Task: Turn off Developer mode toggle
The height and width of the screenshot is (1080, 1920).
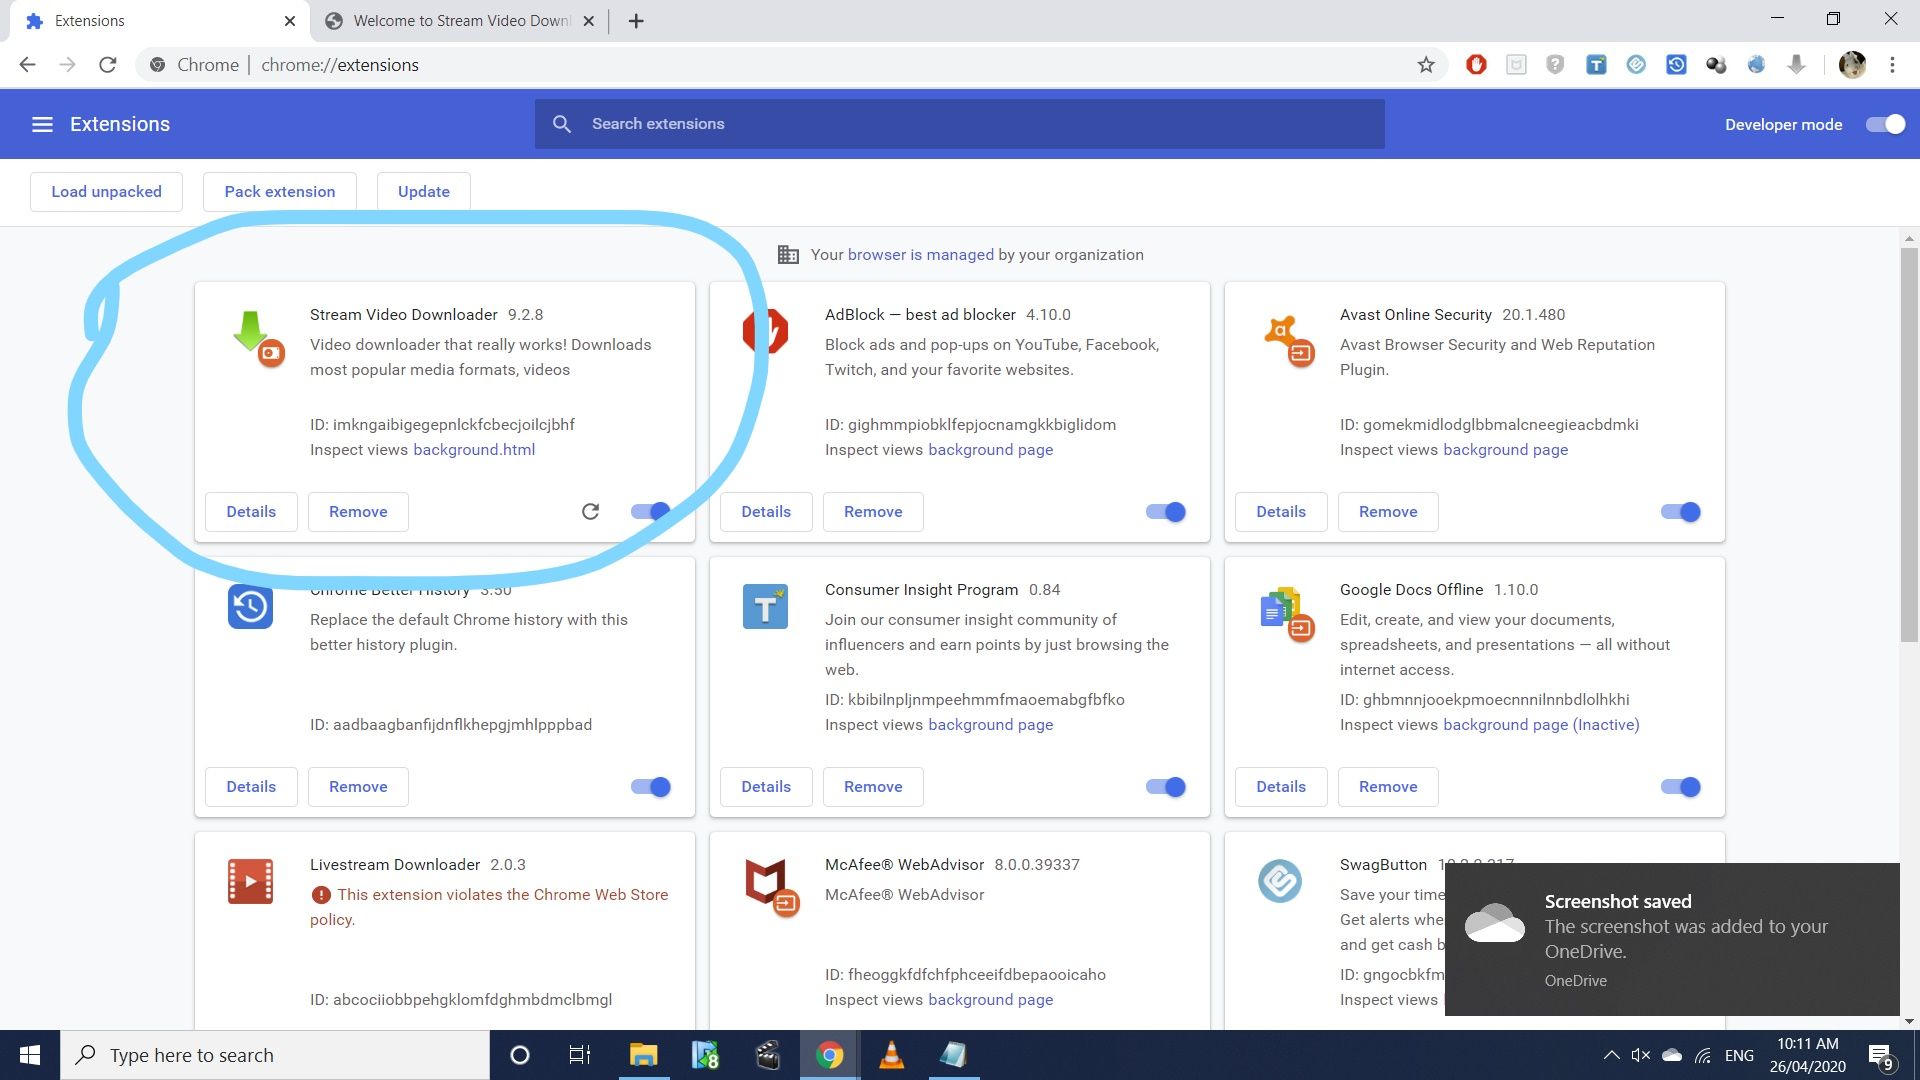Action: (x=1885, y=124)
